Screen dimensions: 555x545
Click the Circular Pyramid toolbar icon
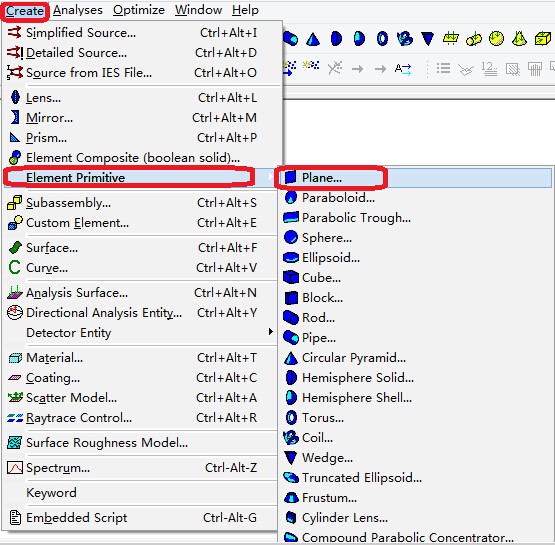[313, 39]
